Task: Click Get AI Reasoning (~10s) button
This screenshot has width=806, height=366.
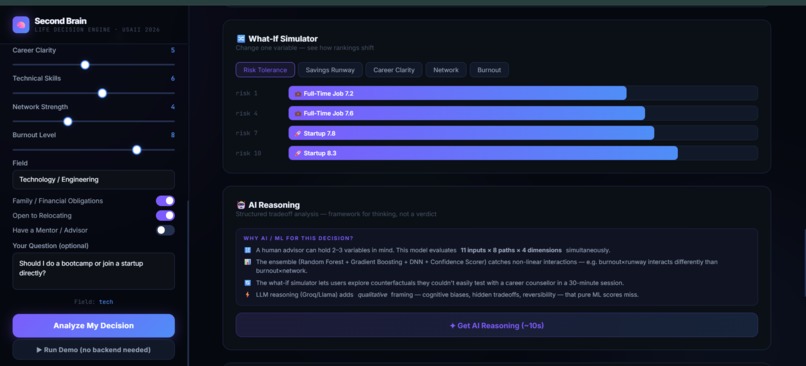Action: pyautogui.click(x=497, y=325)
